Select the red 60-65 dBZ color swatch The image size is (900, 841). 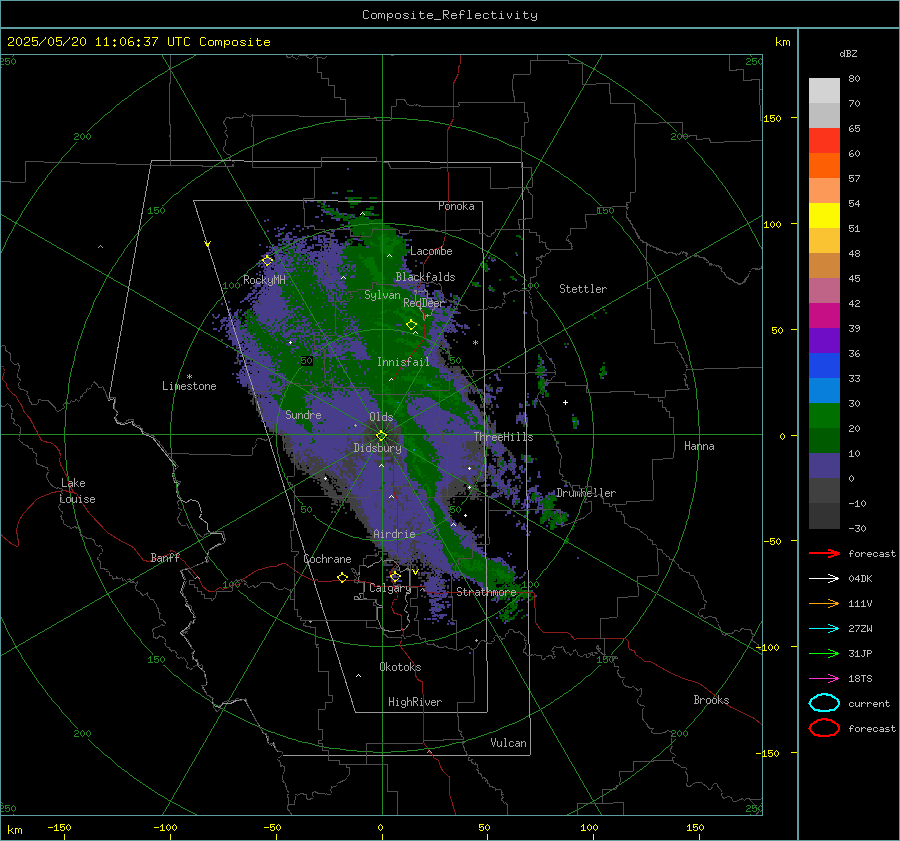[x=824, y=141]
